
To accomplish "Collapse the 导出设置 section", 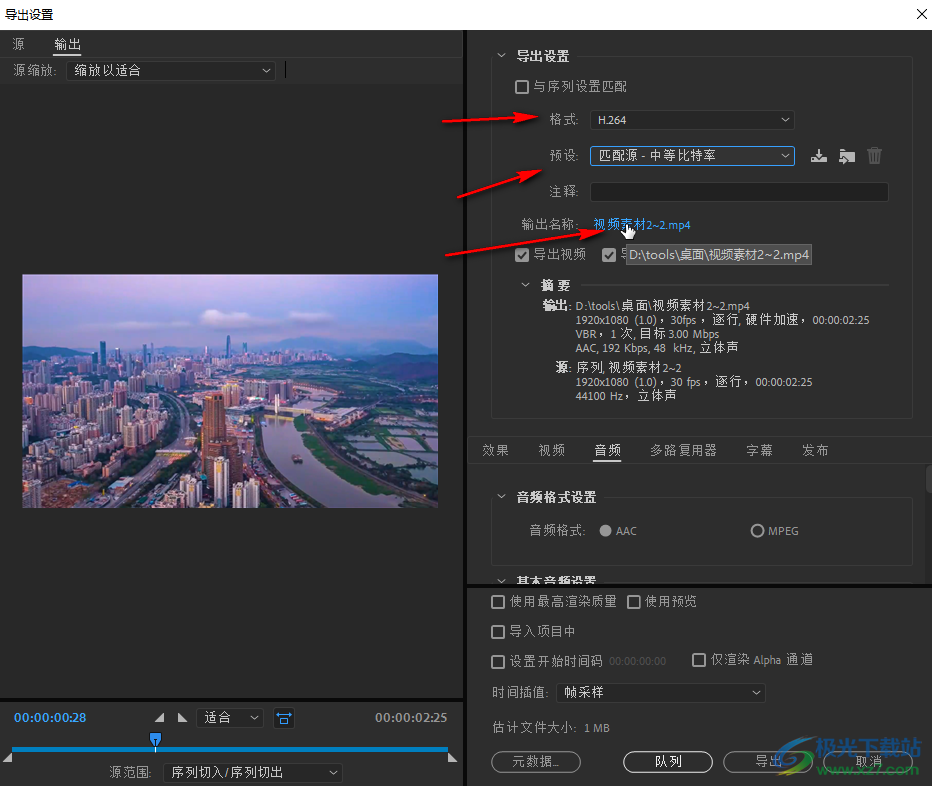I will tap(502, 55).
